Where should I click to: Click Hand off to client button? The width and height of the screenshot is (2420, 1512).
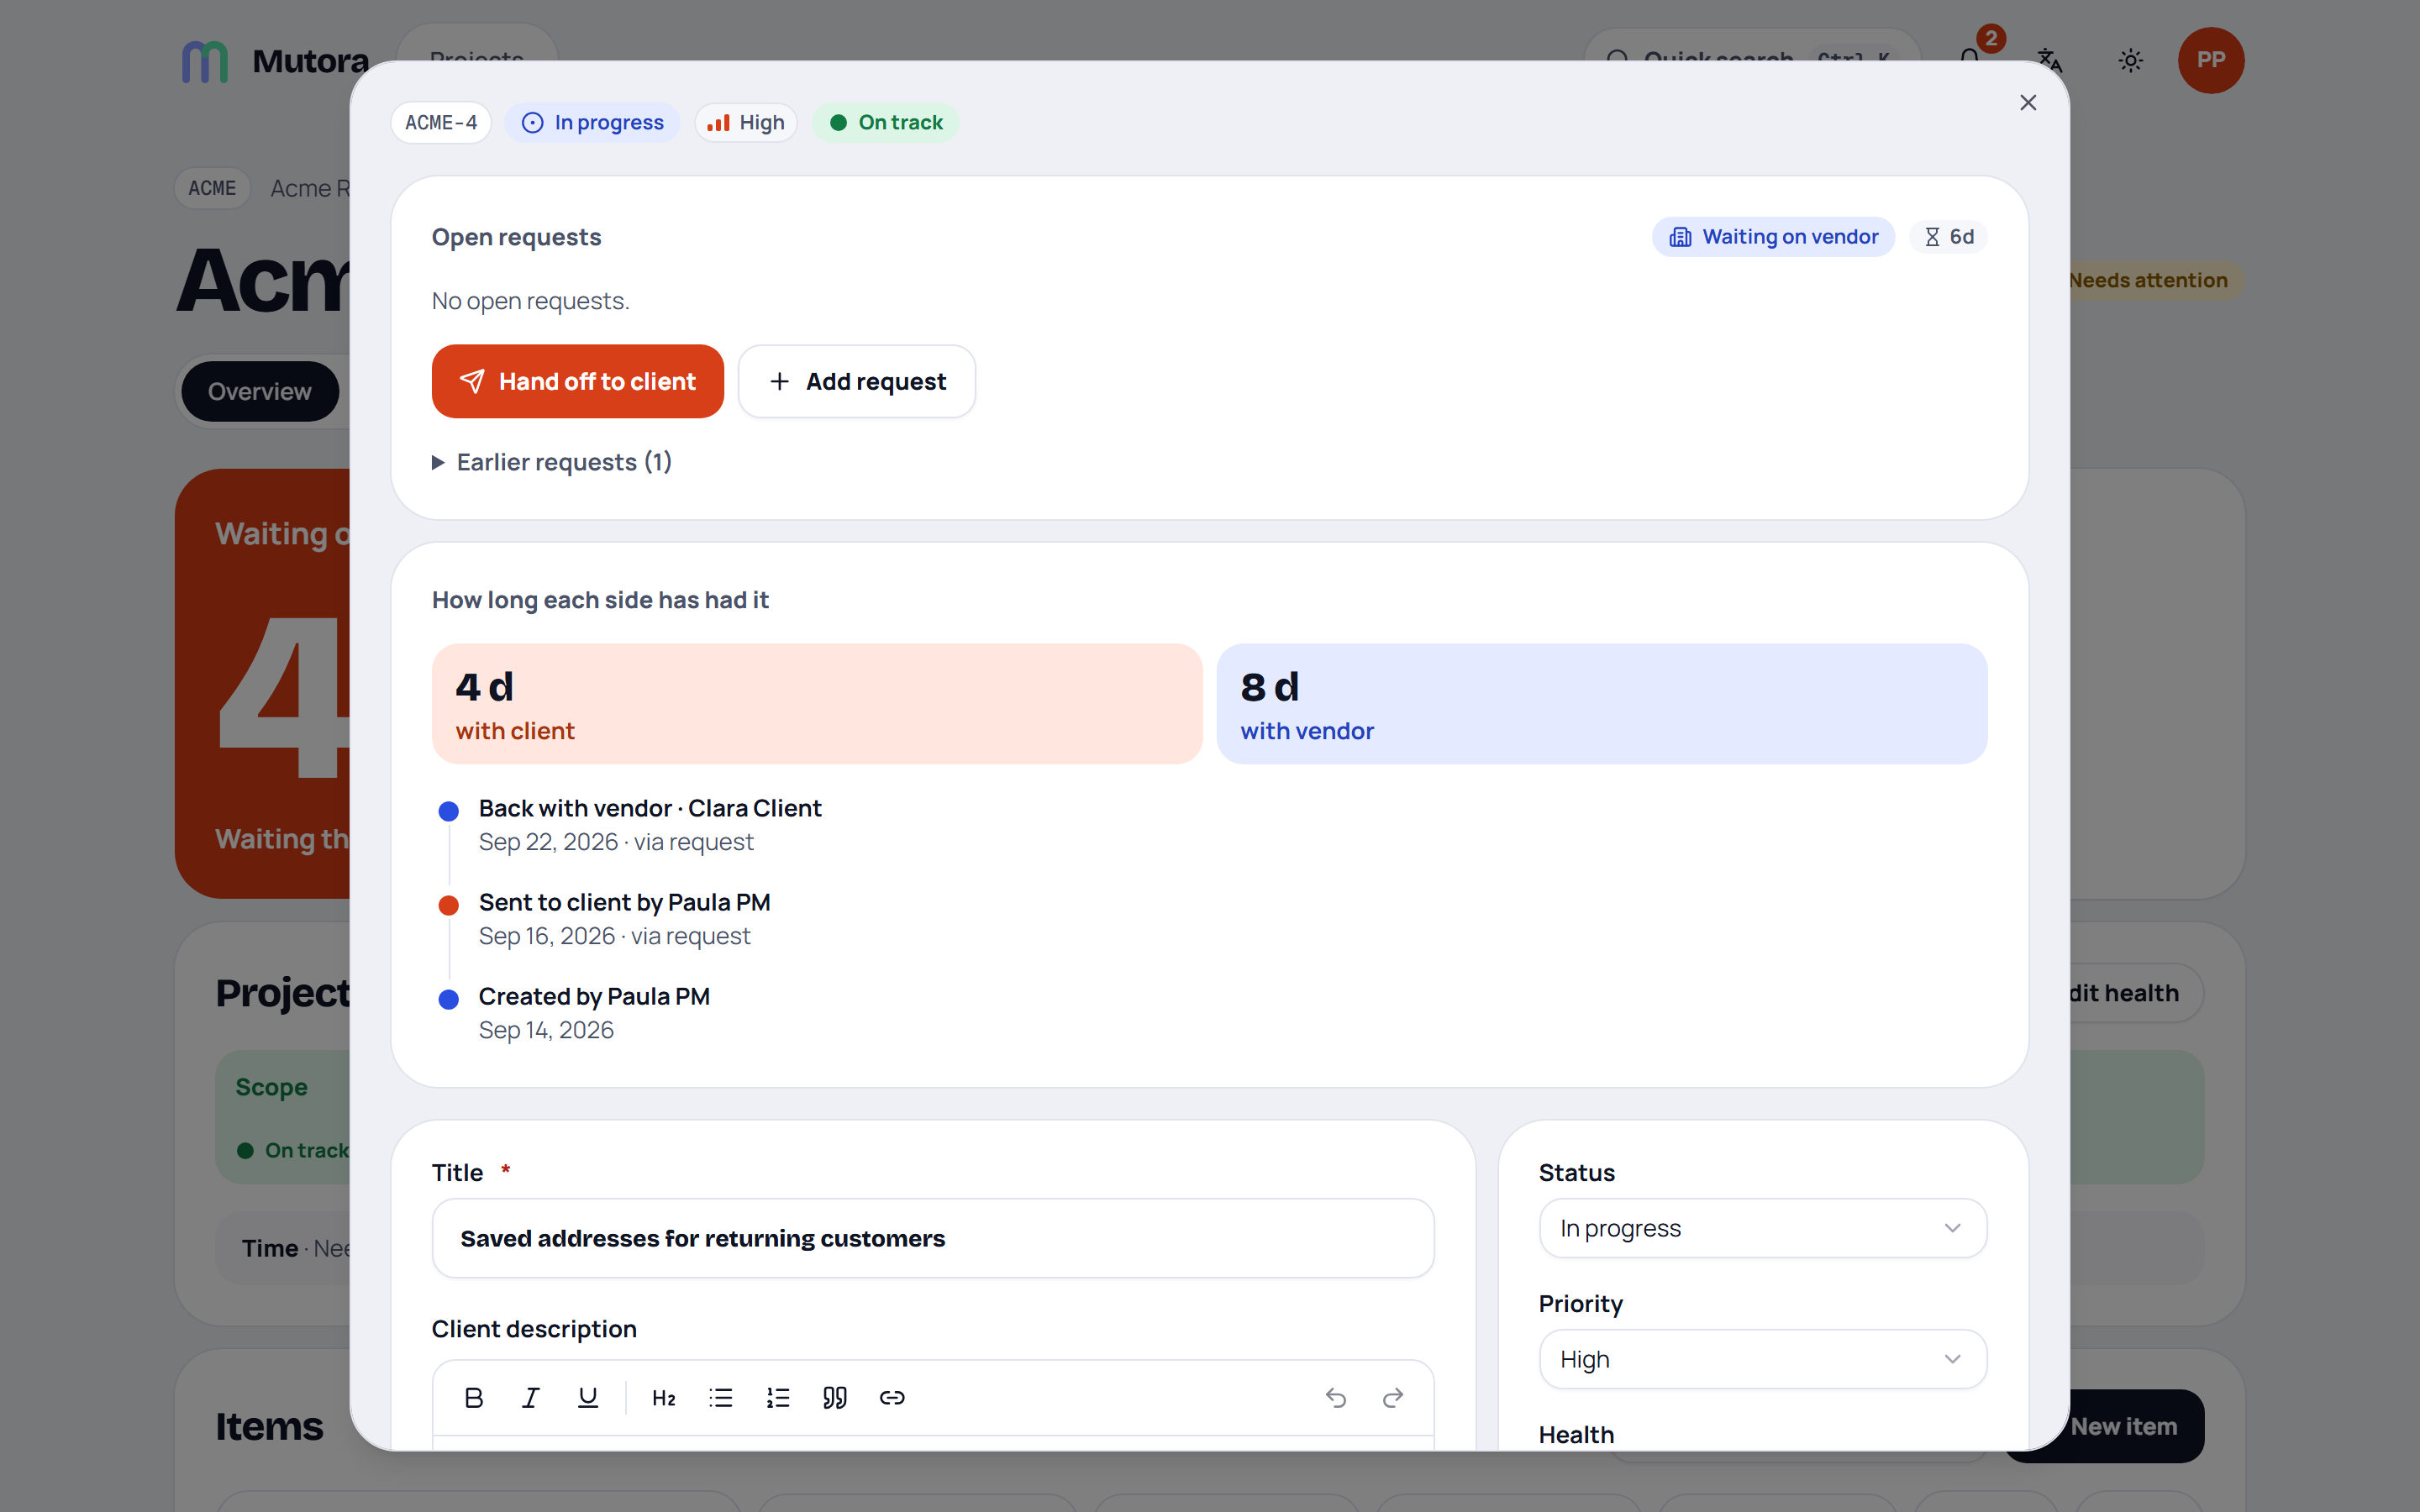click(578, 381)
